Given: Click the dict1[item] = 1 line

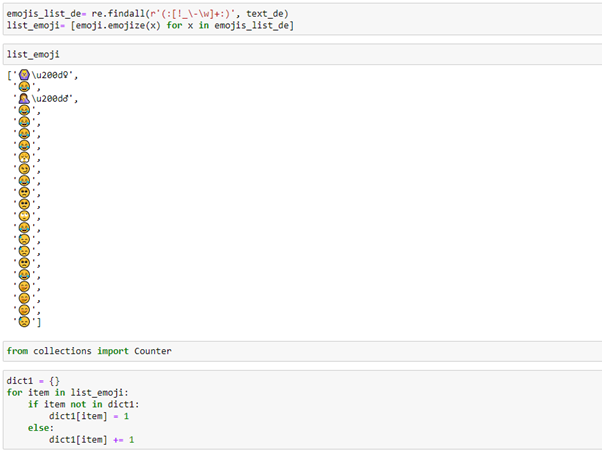Looking at the screenshot, I should pos(89,416).
